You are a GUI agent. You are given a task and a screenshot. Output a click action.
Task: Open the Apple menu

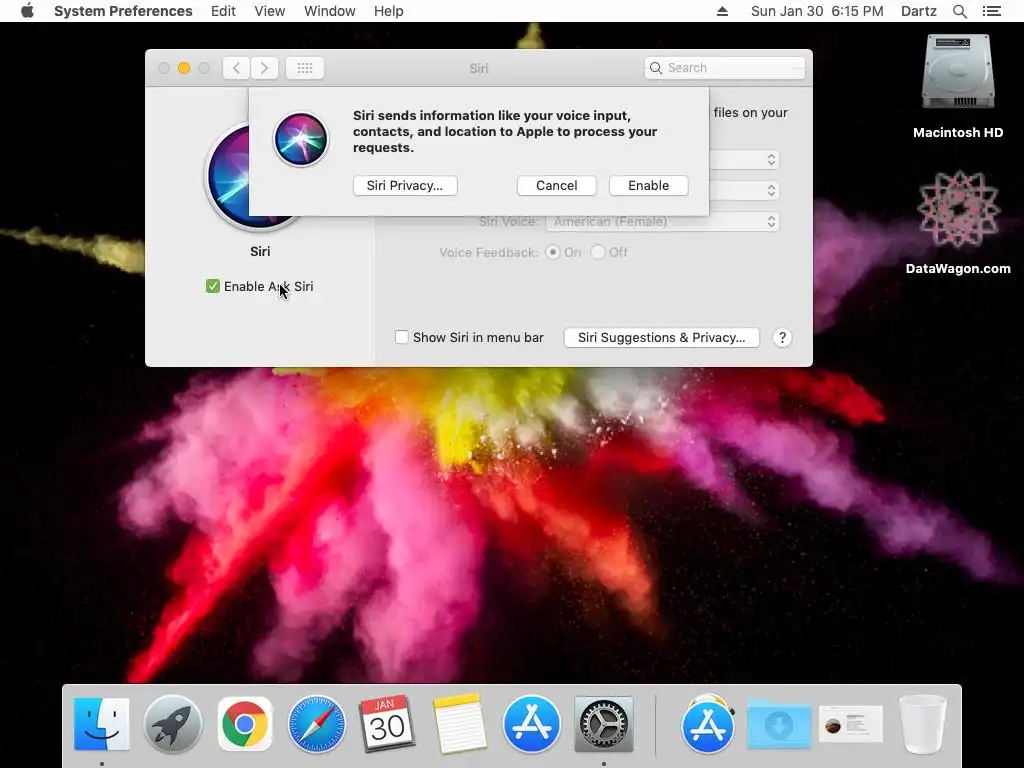(27, 11)
